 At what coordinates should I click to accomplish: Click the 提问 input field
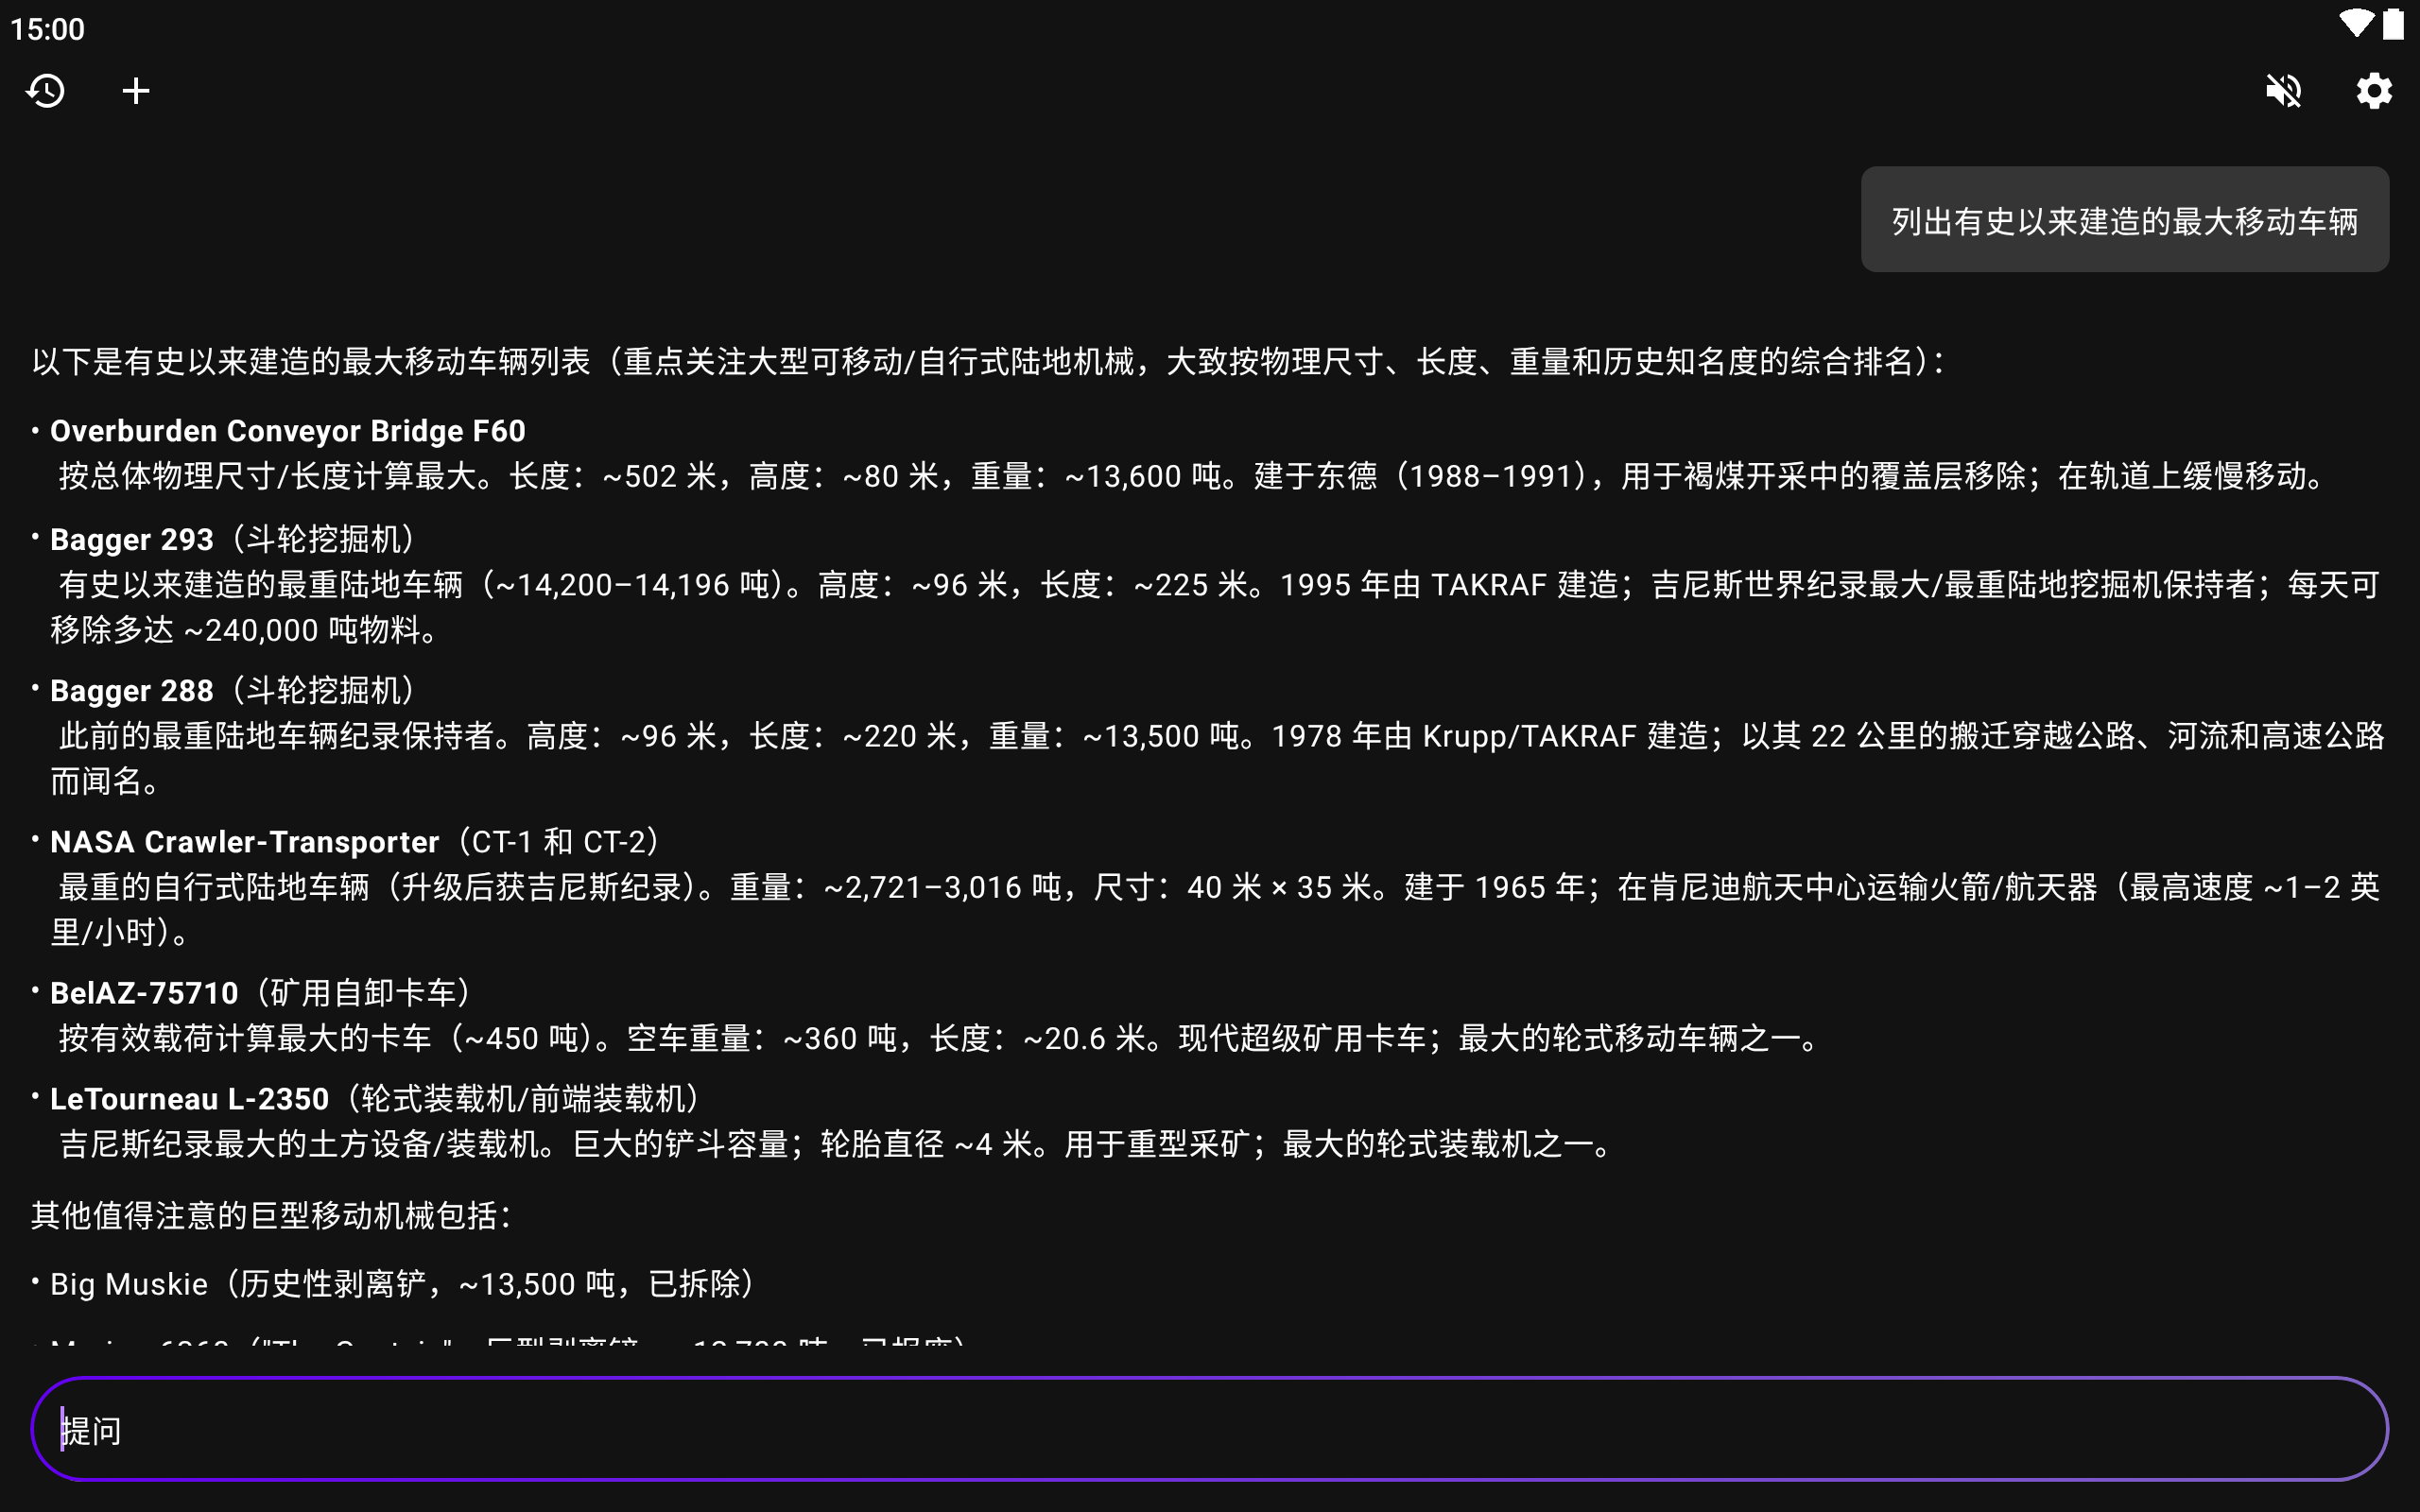(1209, 1429)
